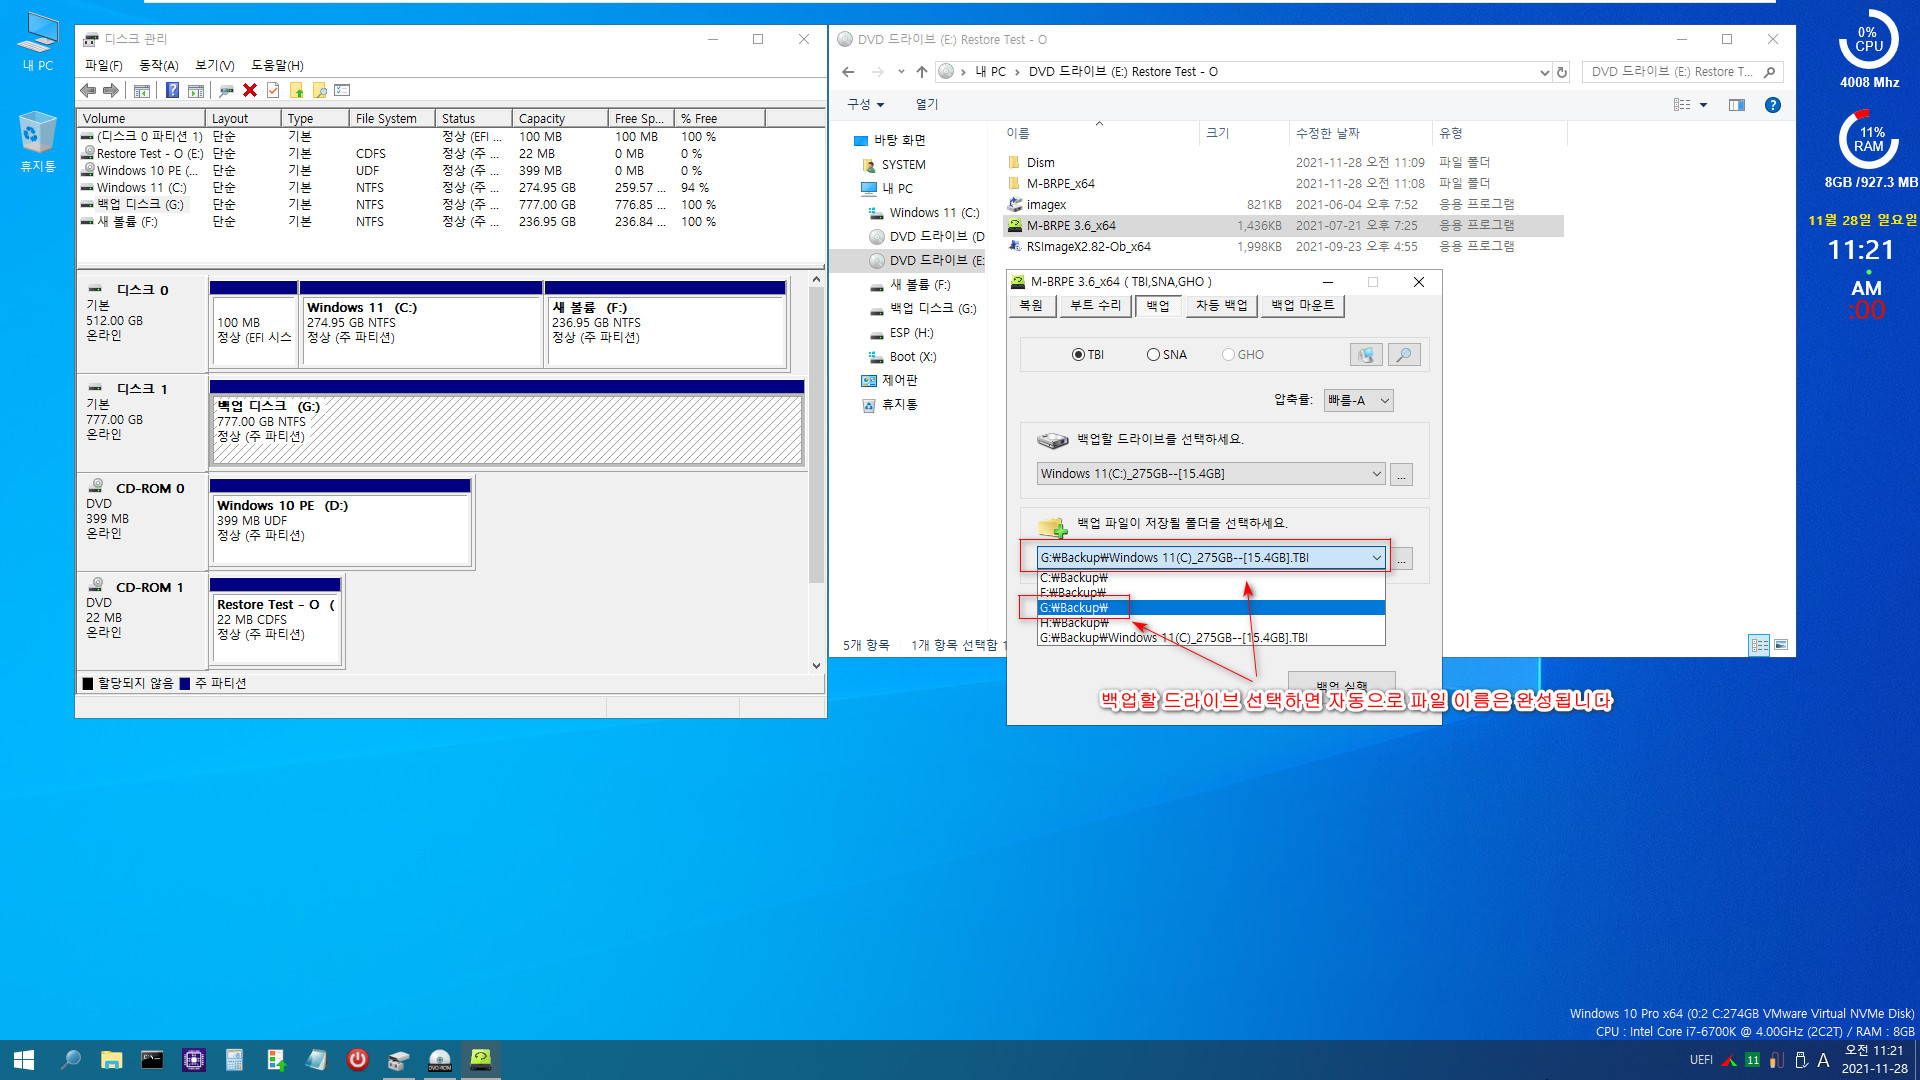Click the 구성 button in Explorer
Image resolution: width=1920 pixels, height=1080 pixels.
[866, 104]
